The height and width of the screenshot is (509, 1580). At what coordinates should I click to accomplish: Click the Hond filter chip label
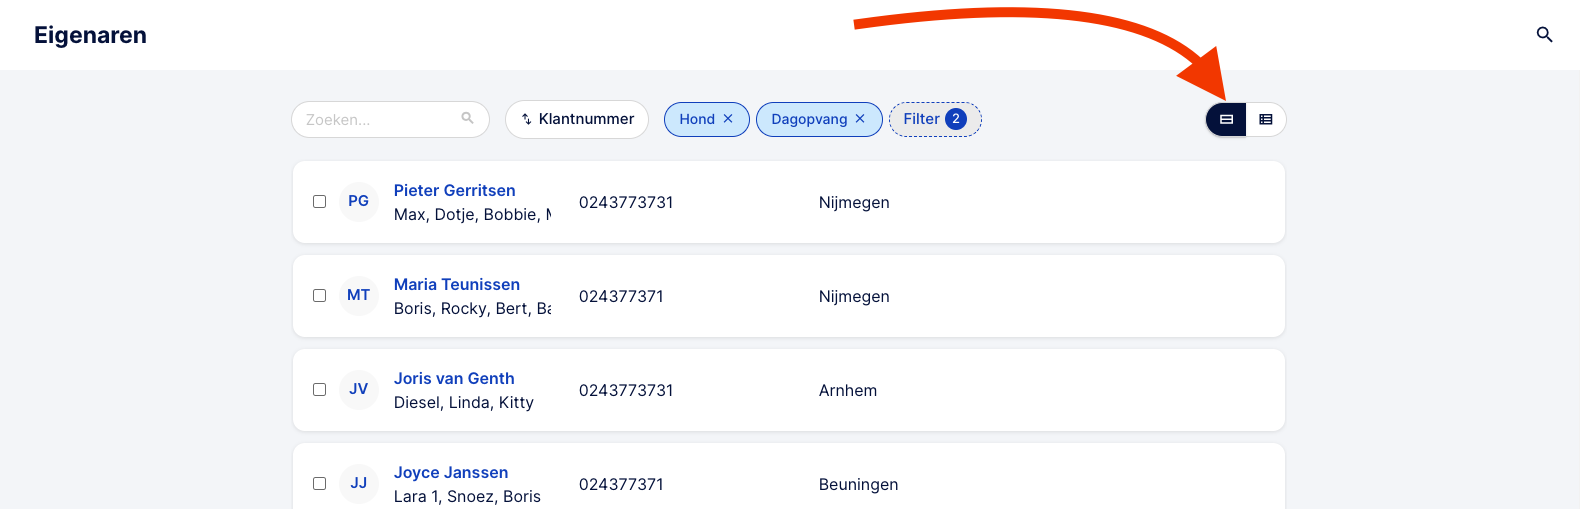(697, 119)
